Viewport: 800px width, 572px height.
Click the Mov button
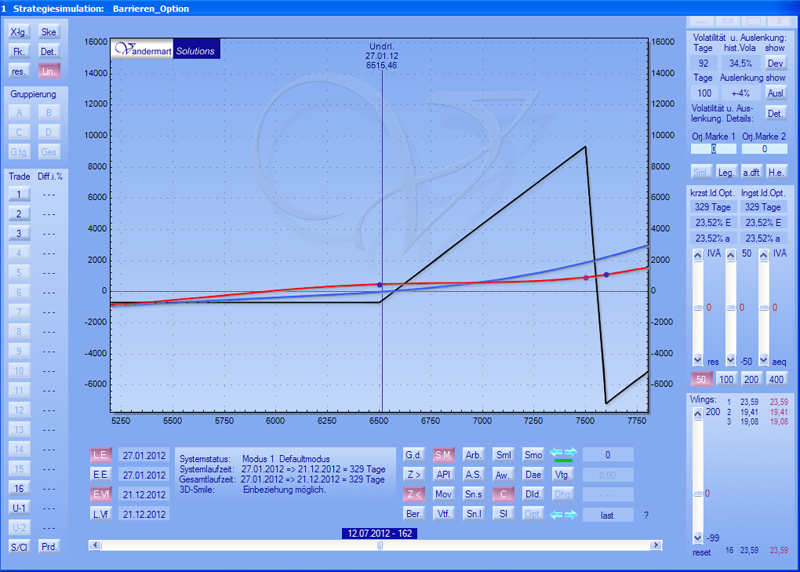pos(445,494)
